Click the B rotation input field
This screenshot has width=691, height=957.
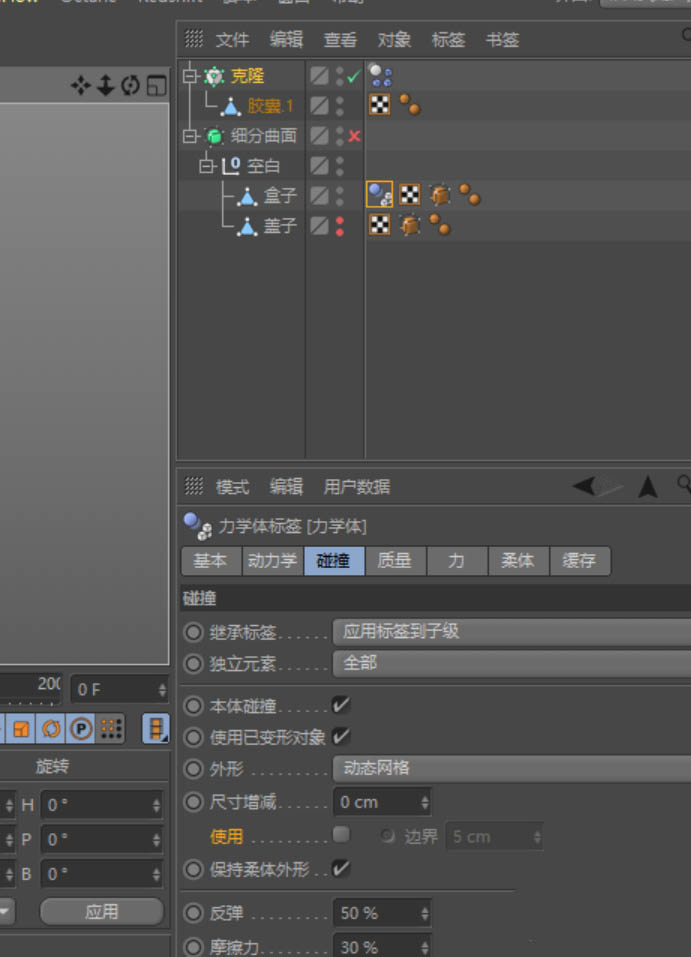click(101, 874)
